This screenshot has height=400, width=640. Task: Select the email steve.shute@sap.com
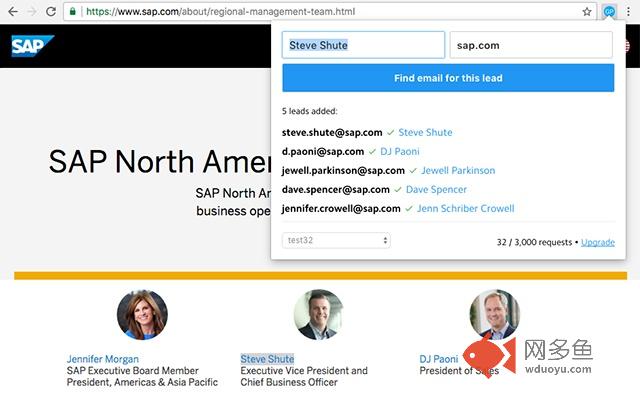click(x=332, y=132)
